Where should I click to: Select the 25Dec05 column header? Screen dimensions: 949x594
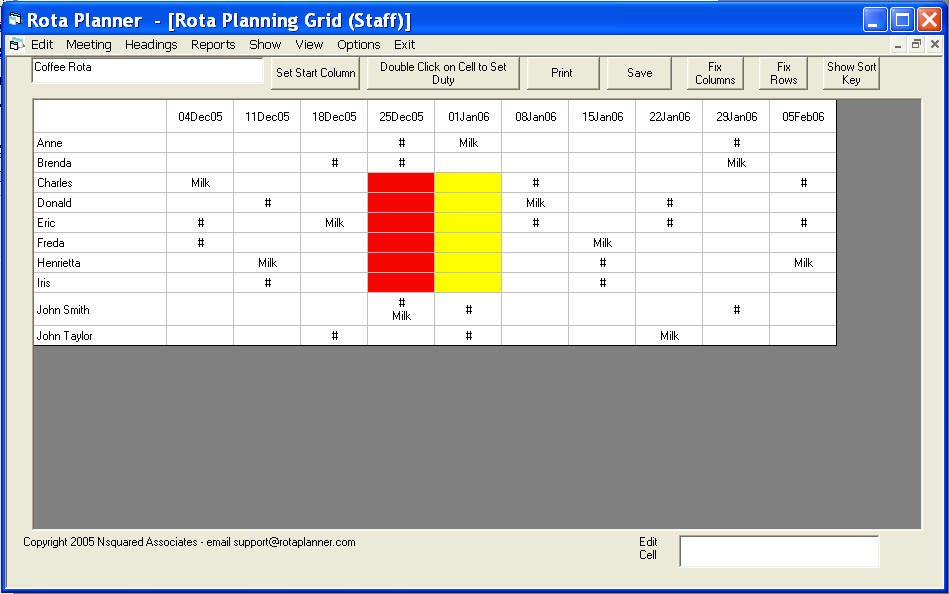click(x=401, y=117)
